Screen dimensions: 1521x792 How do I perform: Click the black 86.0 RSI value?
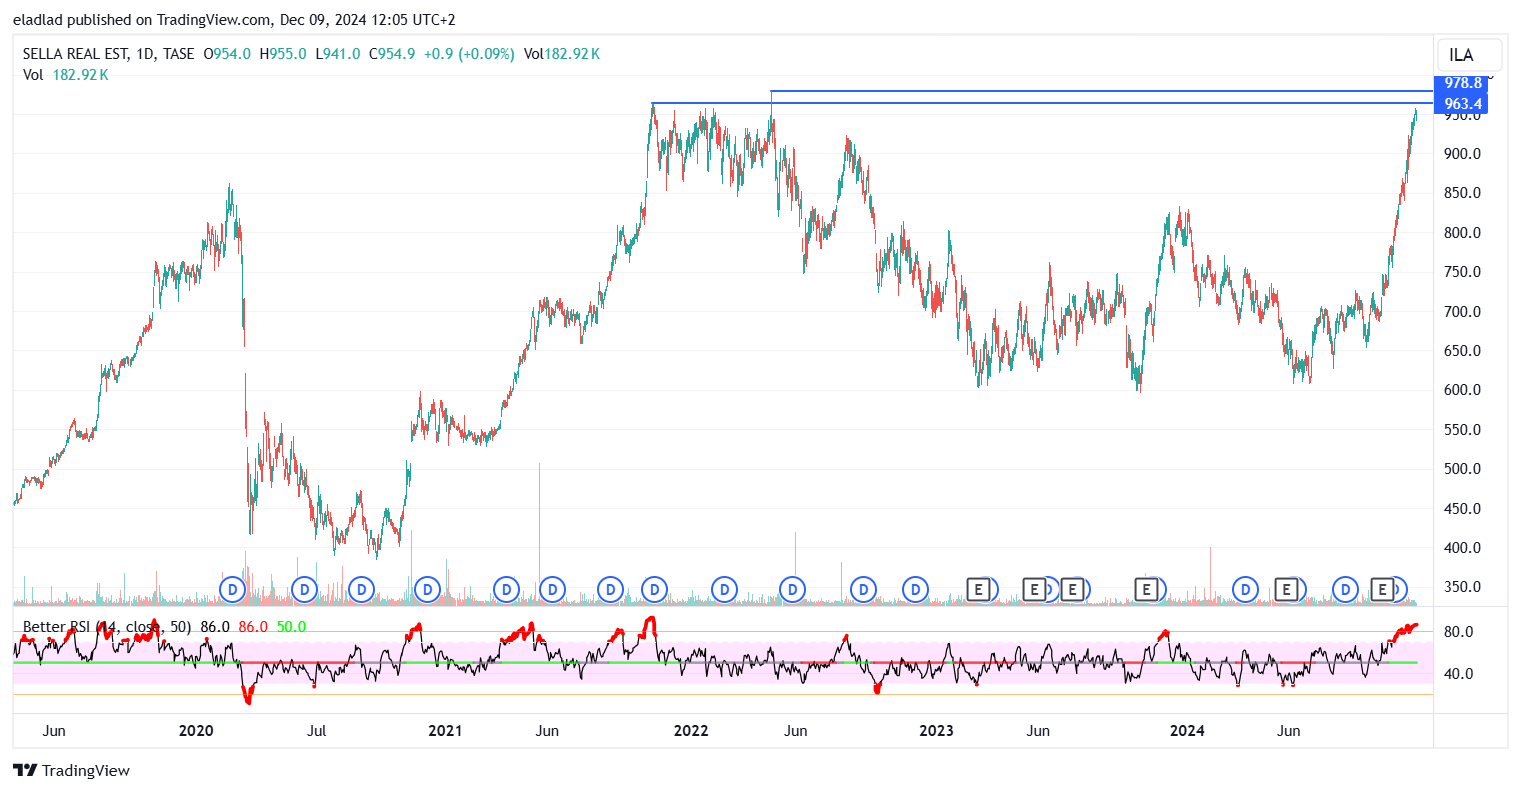[215, 627]
